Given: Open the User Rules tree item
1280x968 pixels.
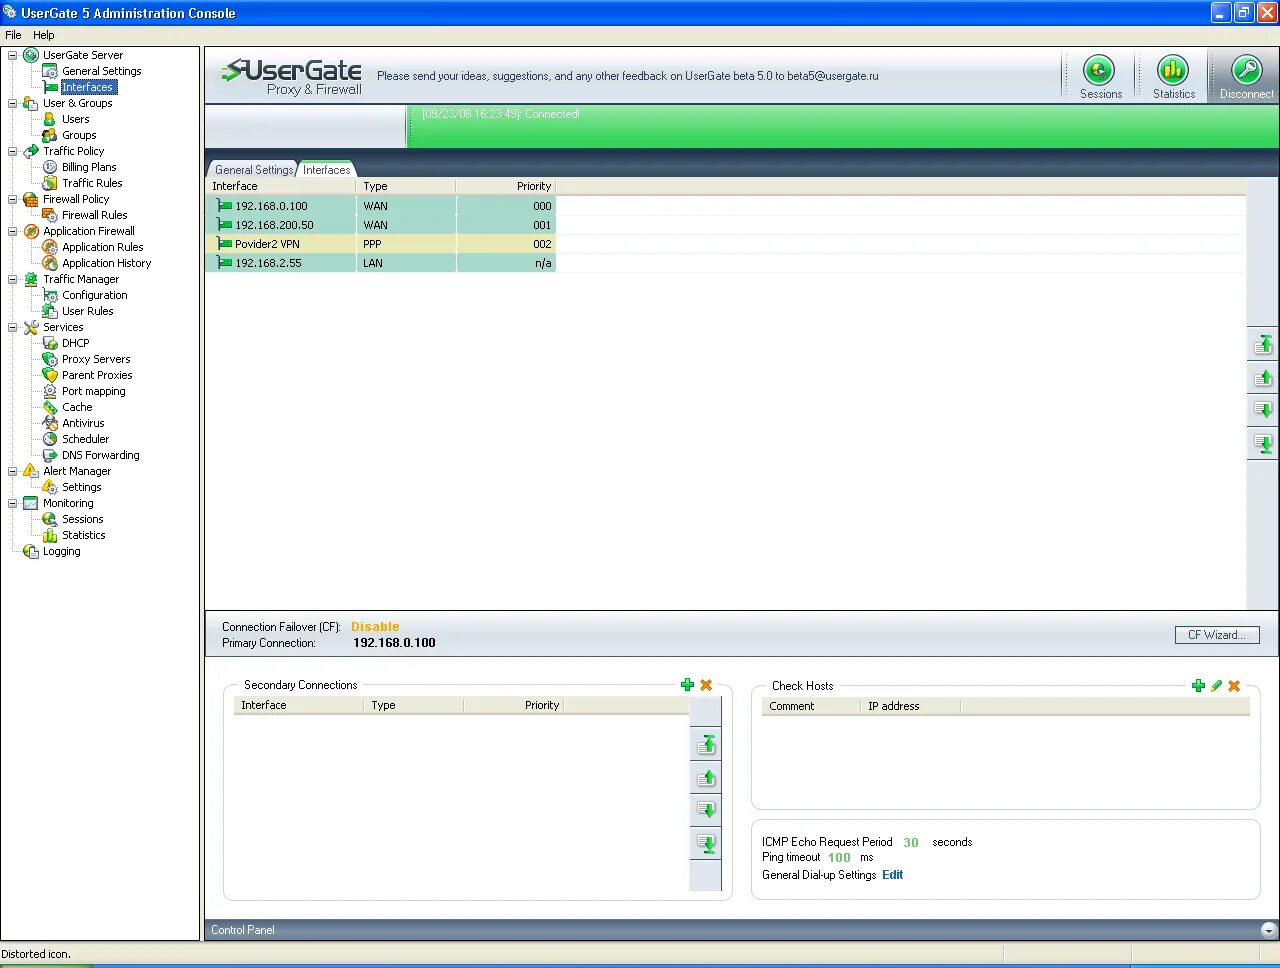Looking at the screenshot, I should coord(87,311).
